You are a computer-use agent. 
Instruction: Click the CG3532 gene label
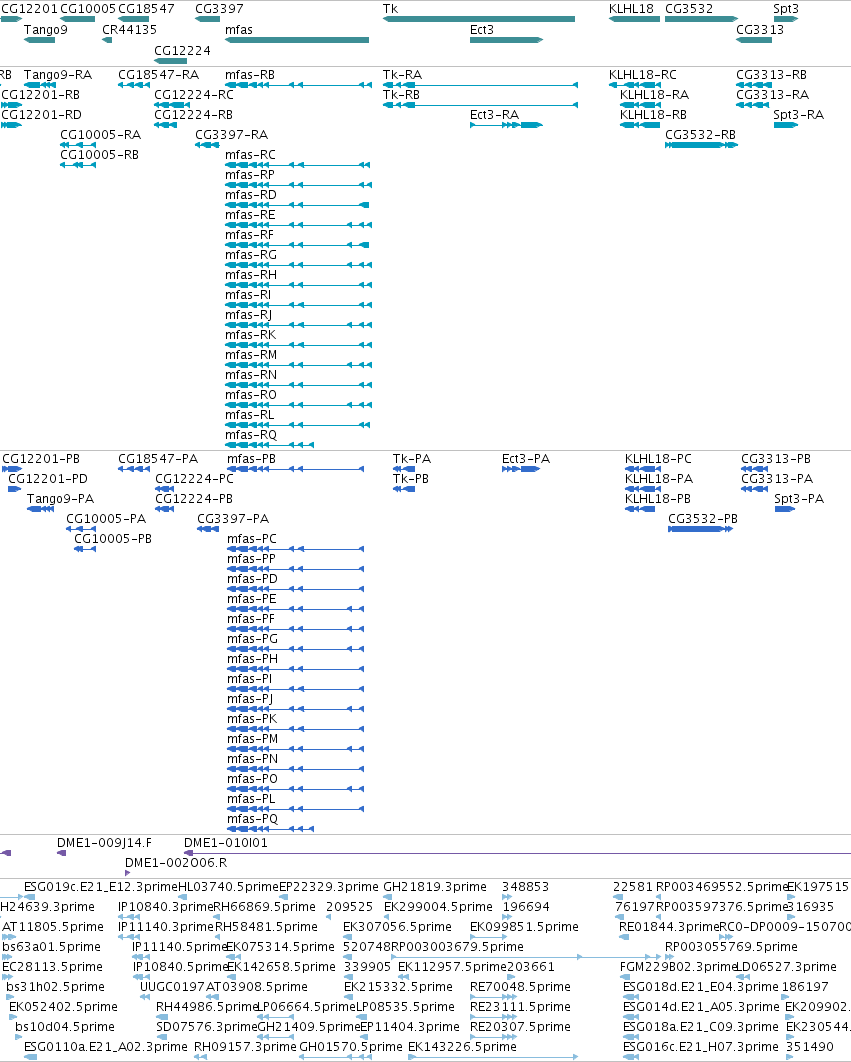[x=689, y=9]
